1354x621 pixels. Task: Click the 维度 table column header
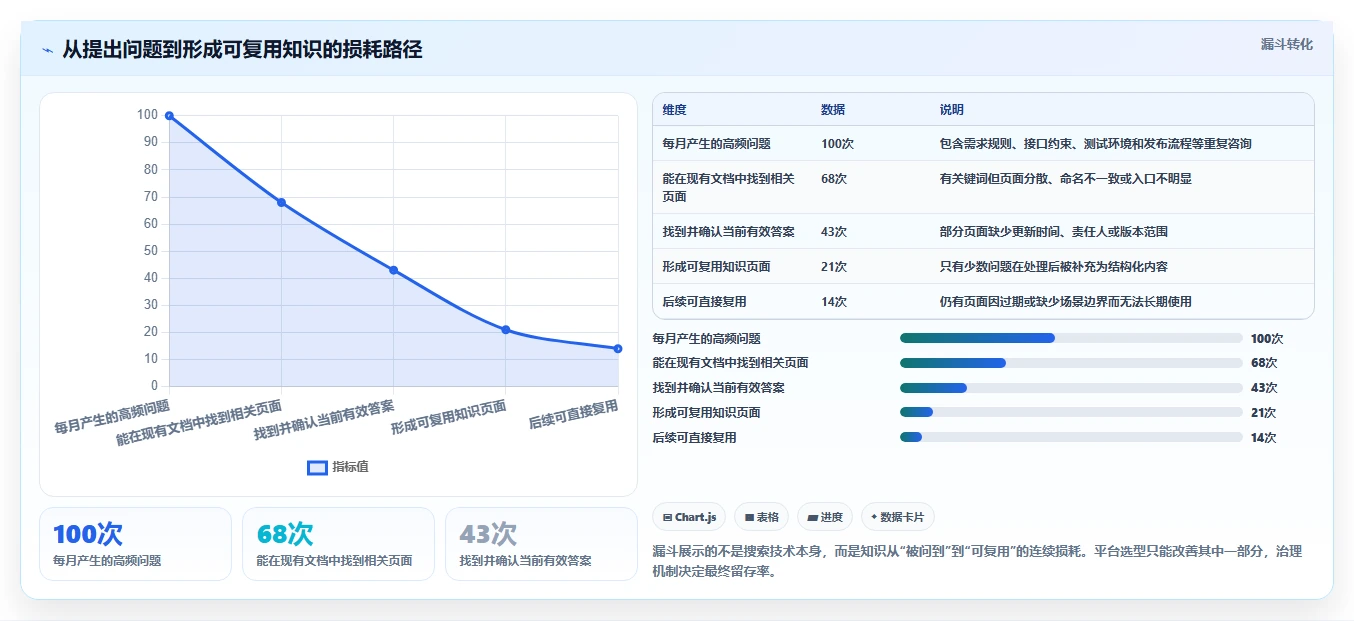[x=675, y=110]
